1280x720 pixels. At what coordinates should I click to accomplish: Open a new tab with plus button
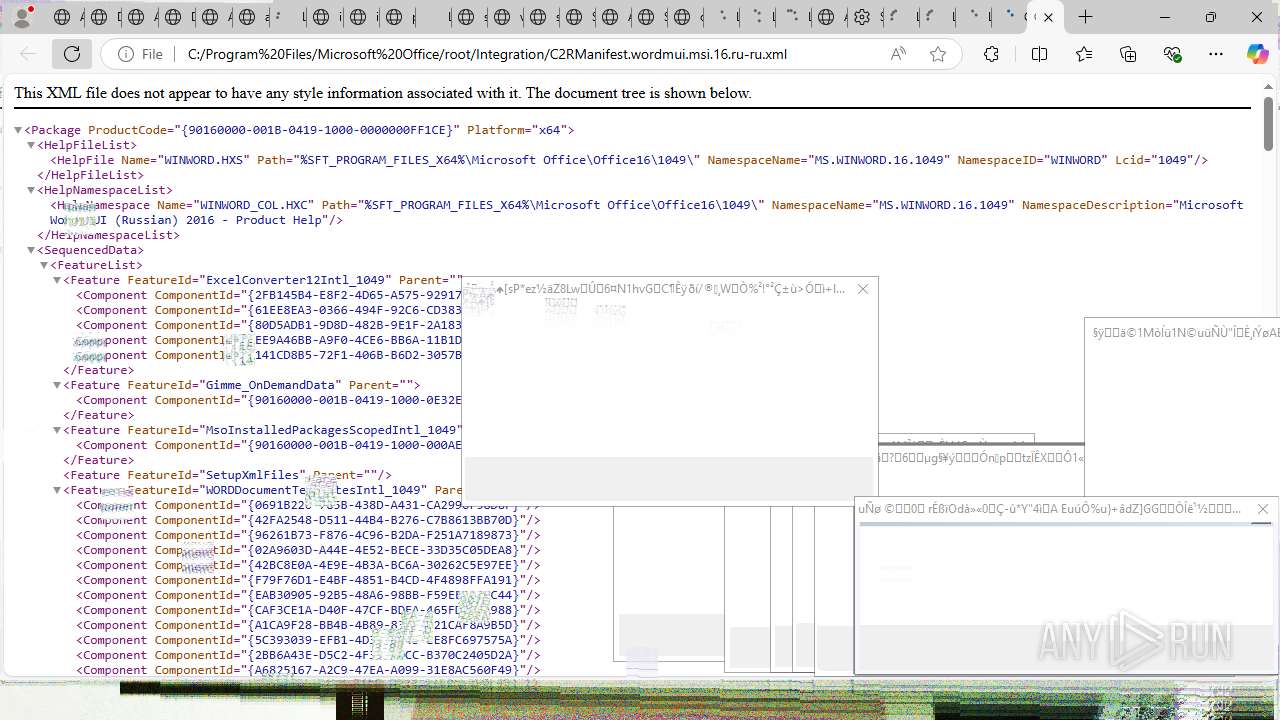[1085, 17]
